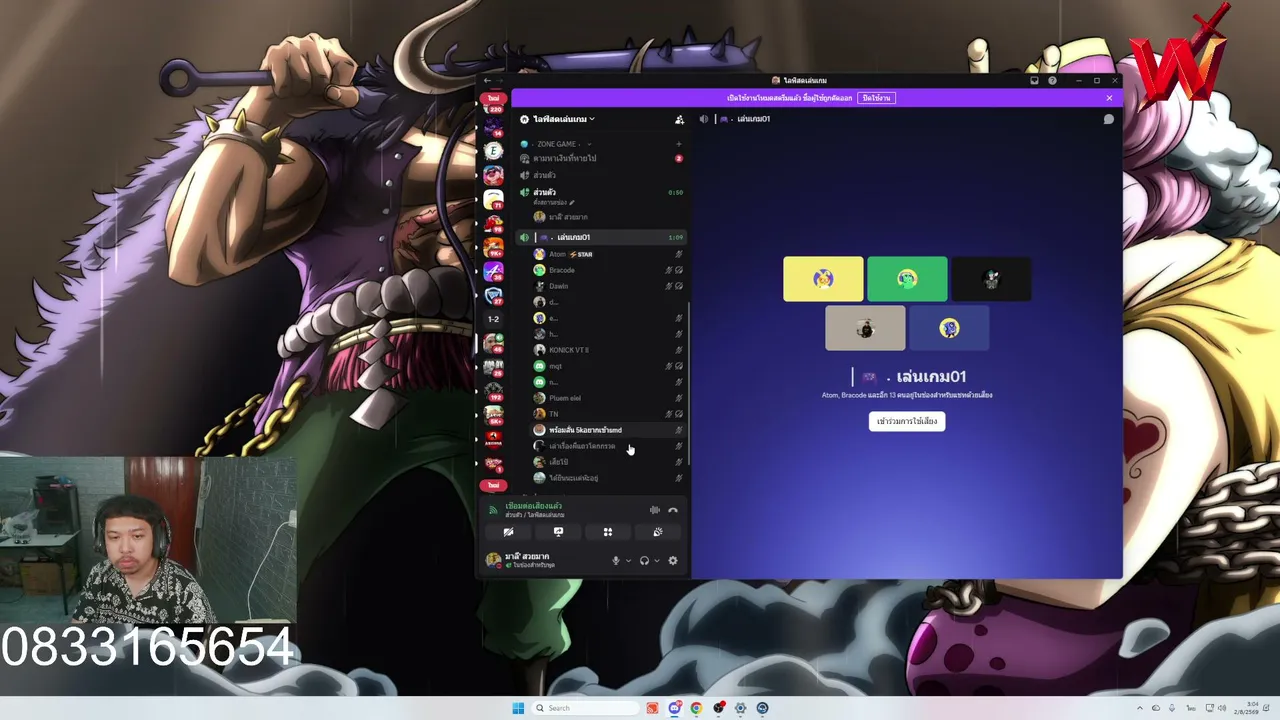
Task: Open the Discord inbox icon in title bar
Action: [x=1034, y=80]
